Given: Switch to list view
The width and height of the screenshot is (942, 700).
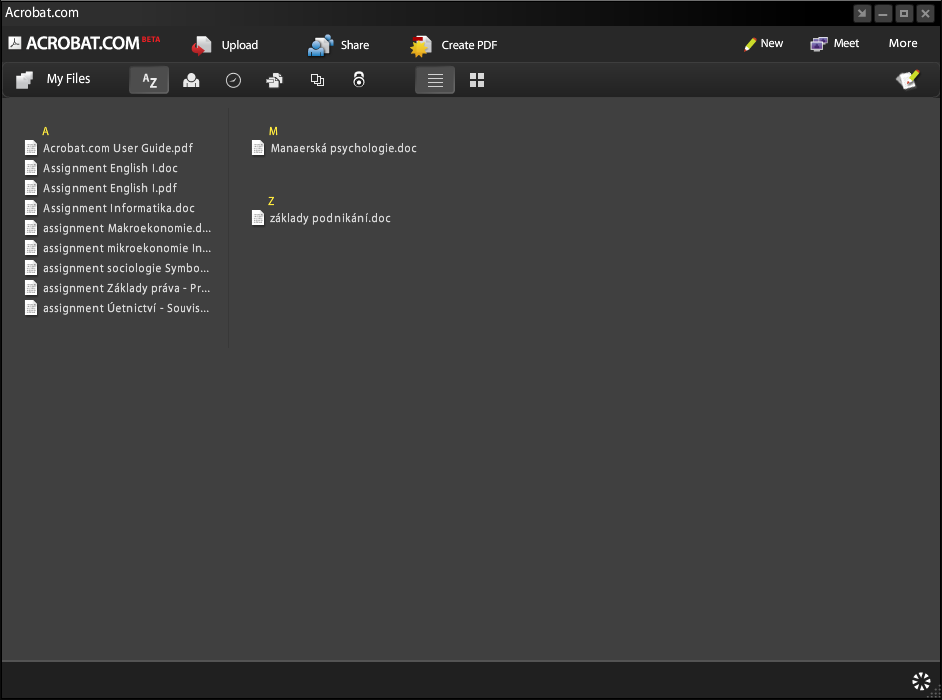Looking at the screenshot, I should tap(435, 80).
